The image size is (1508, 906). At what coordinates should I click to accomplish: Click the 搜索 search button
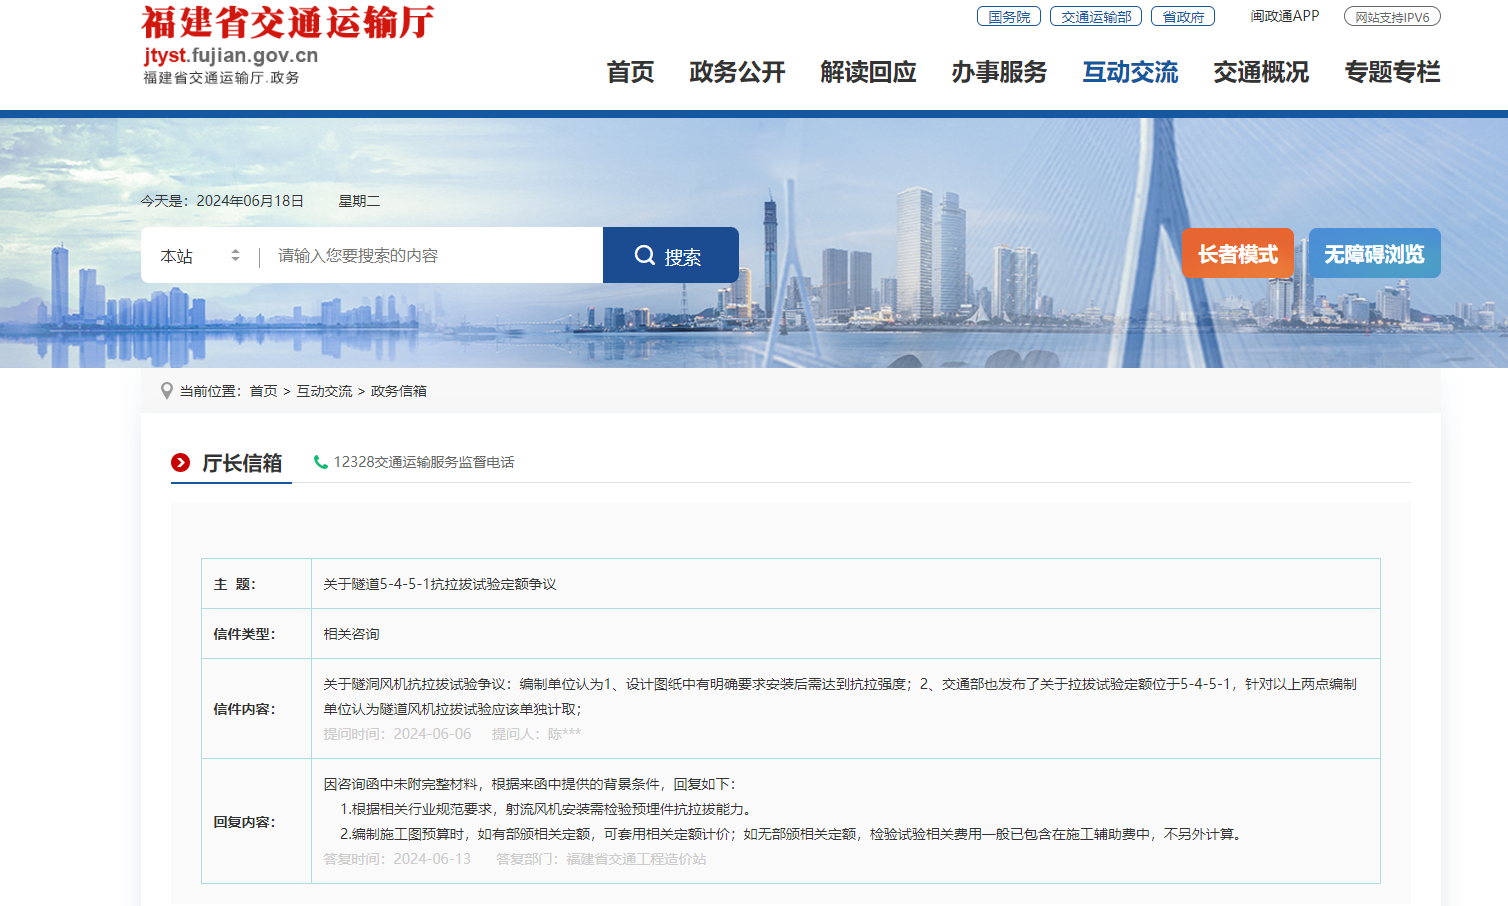click(671, 254)
